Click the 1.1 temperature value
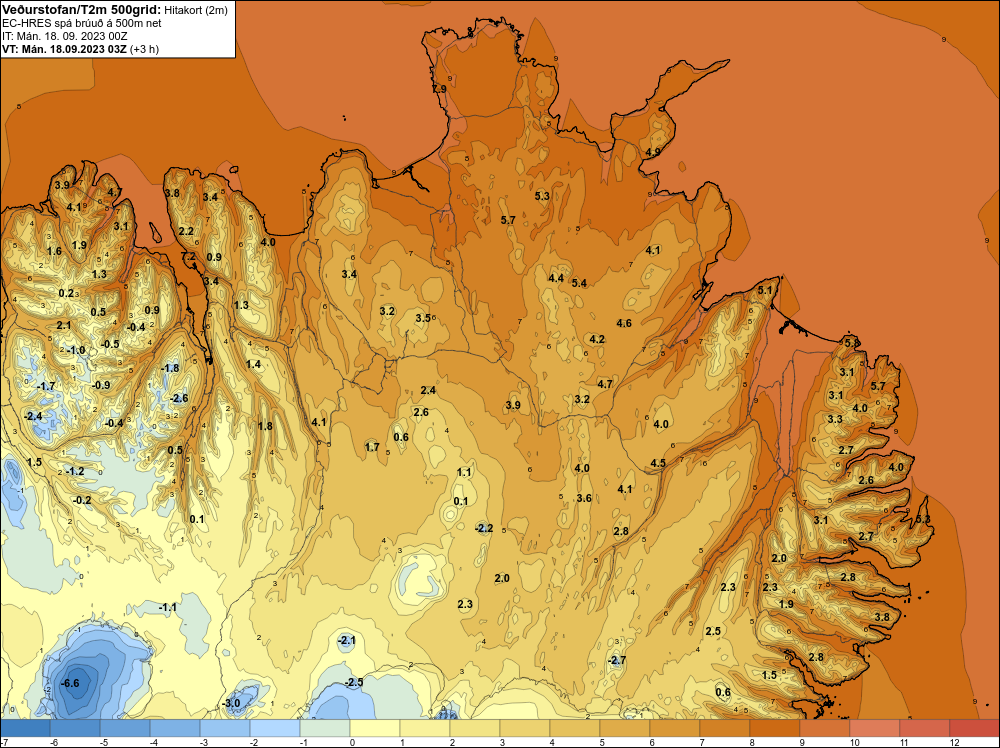1000x748 pixels. click(x=464, y=473)
